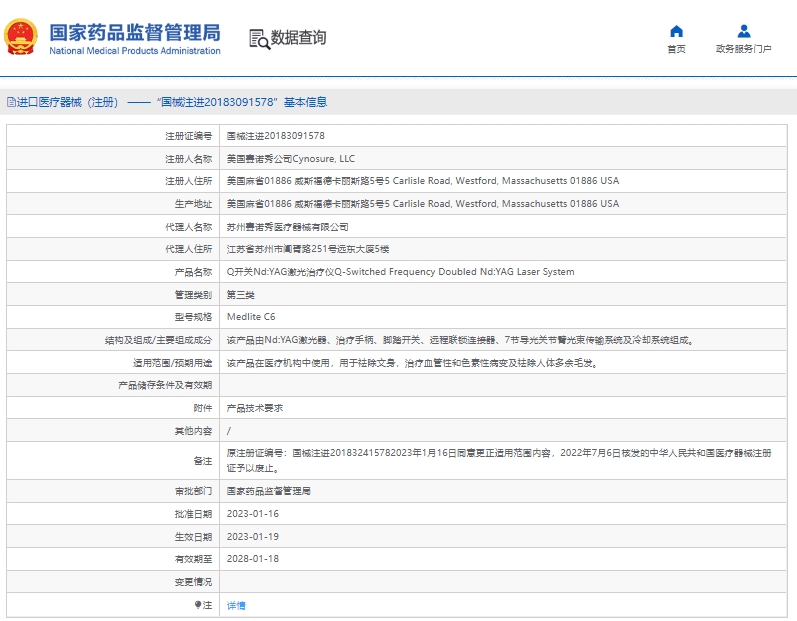Viewport: 797px width, 621px height.
Task: Click the 适用范围 intended use value
Action: (412, 363)
